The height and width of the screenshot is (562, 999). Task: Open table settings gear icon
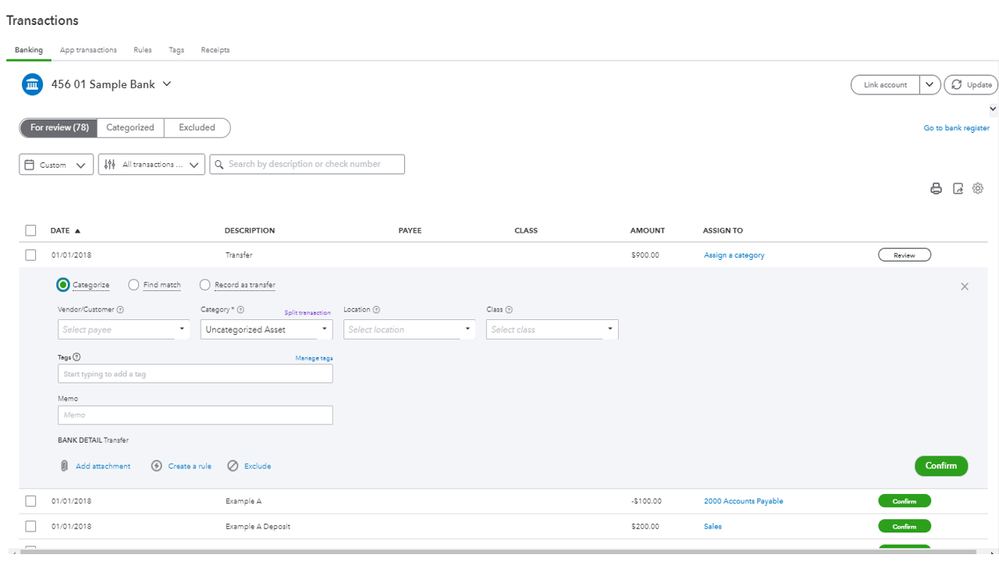coord(978,188)
